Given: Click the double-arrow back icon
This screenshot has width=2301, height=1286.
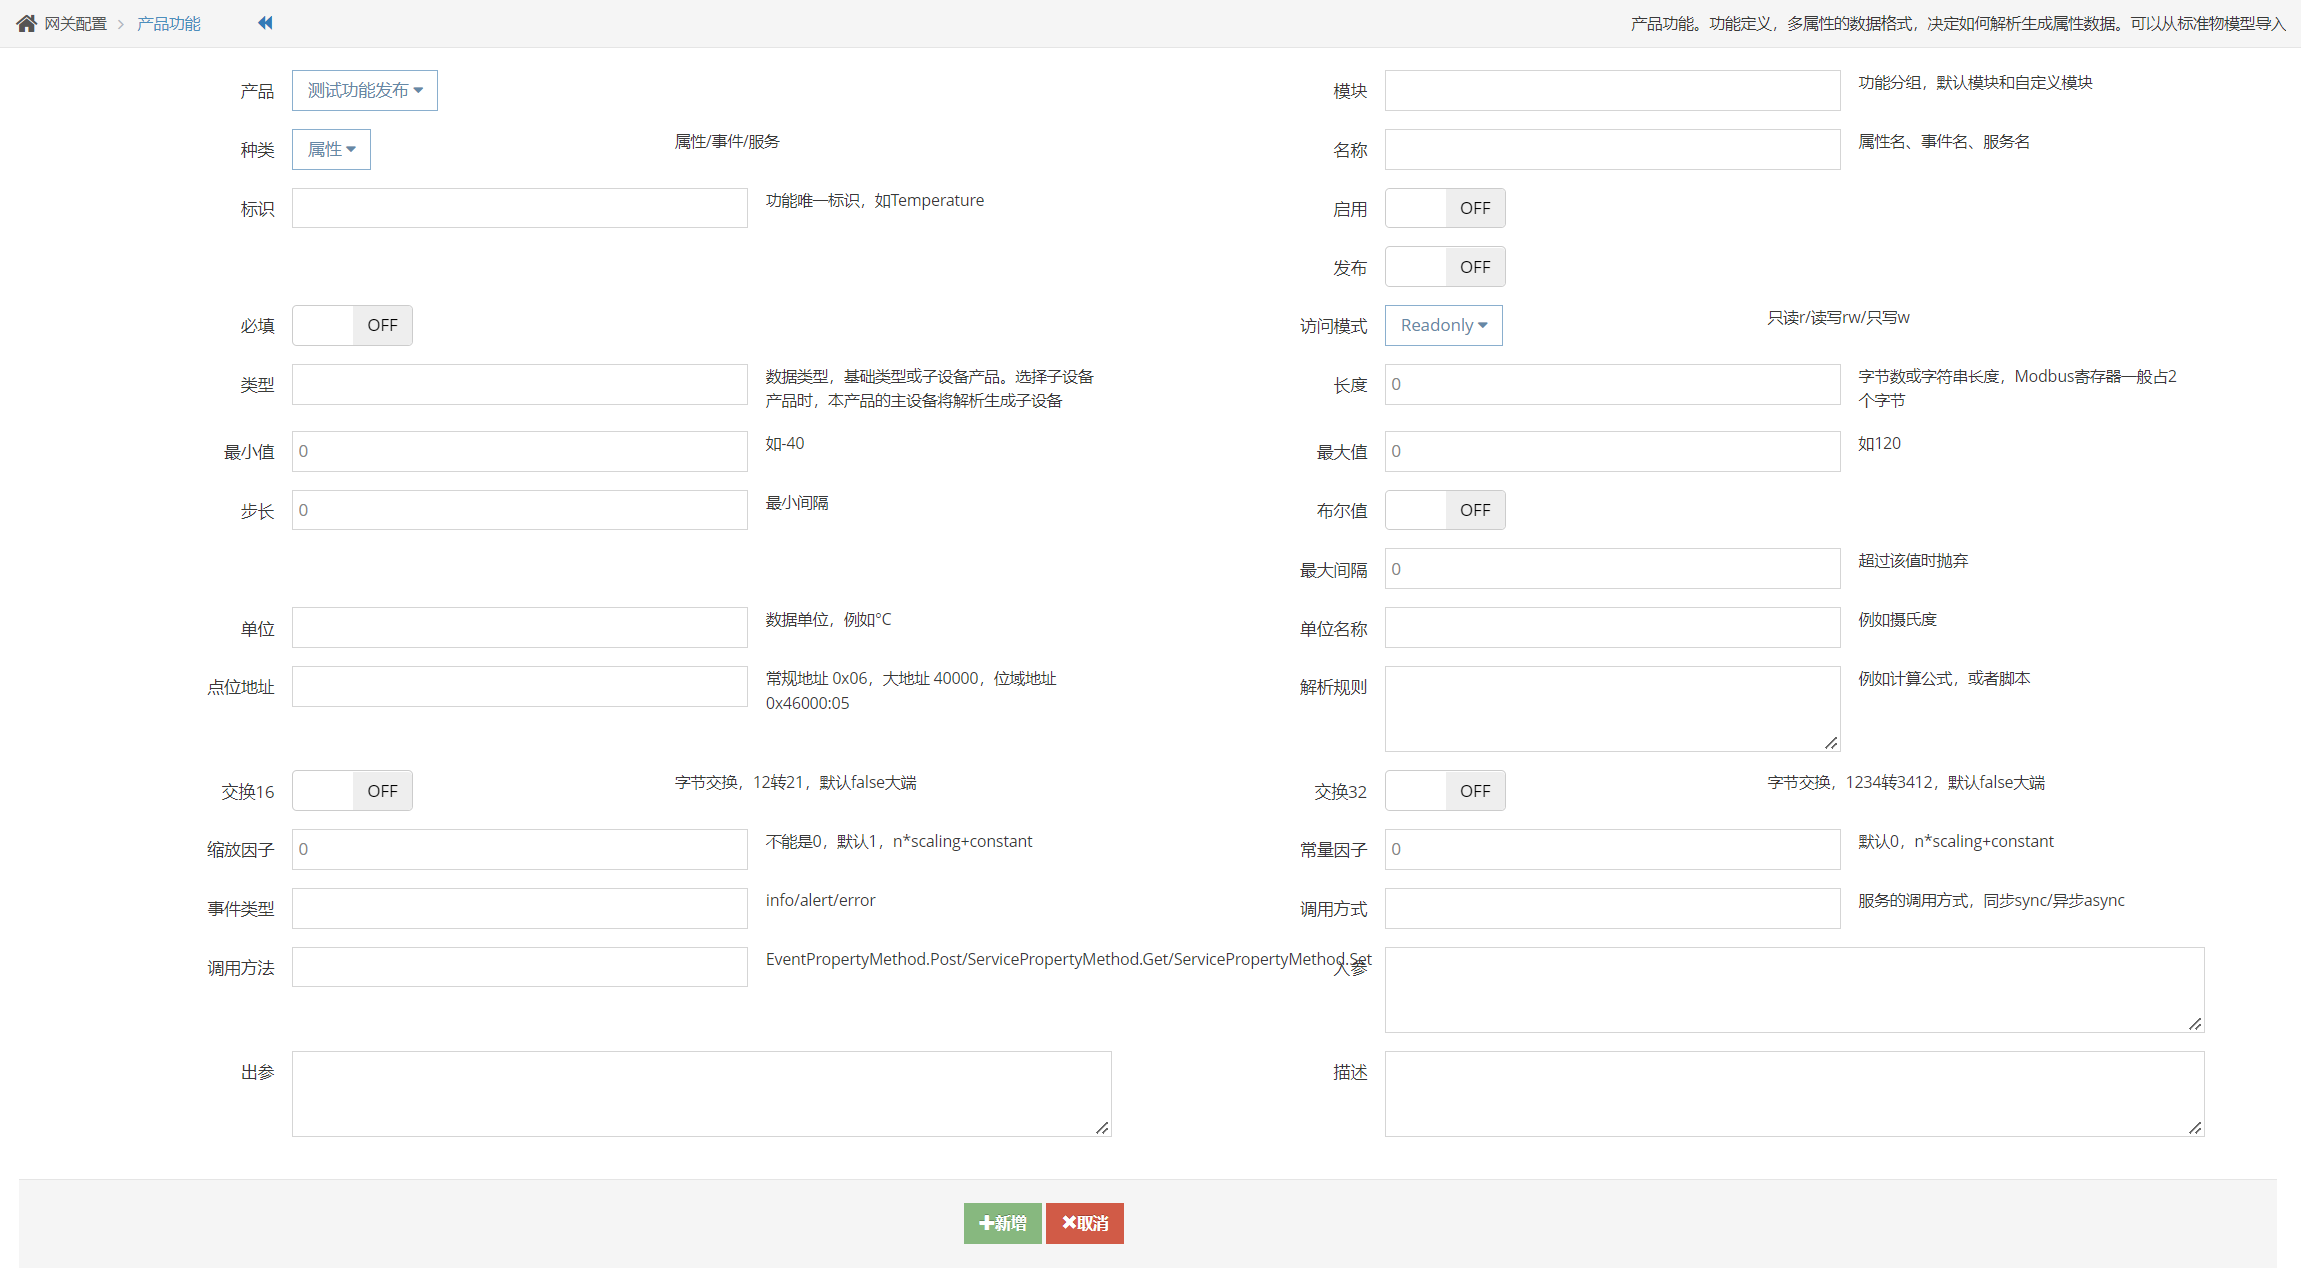Looking at the screenshot, I should point(265,23).
